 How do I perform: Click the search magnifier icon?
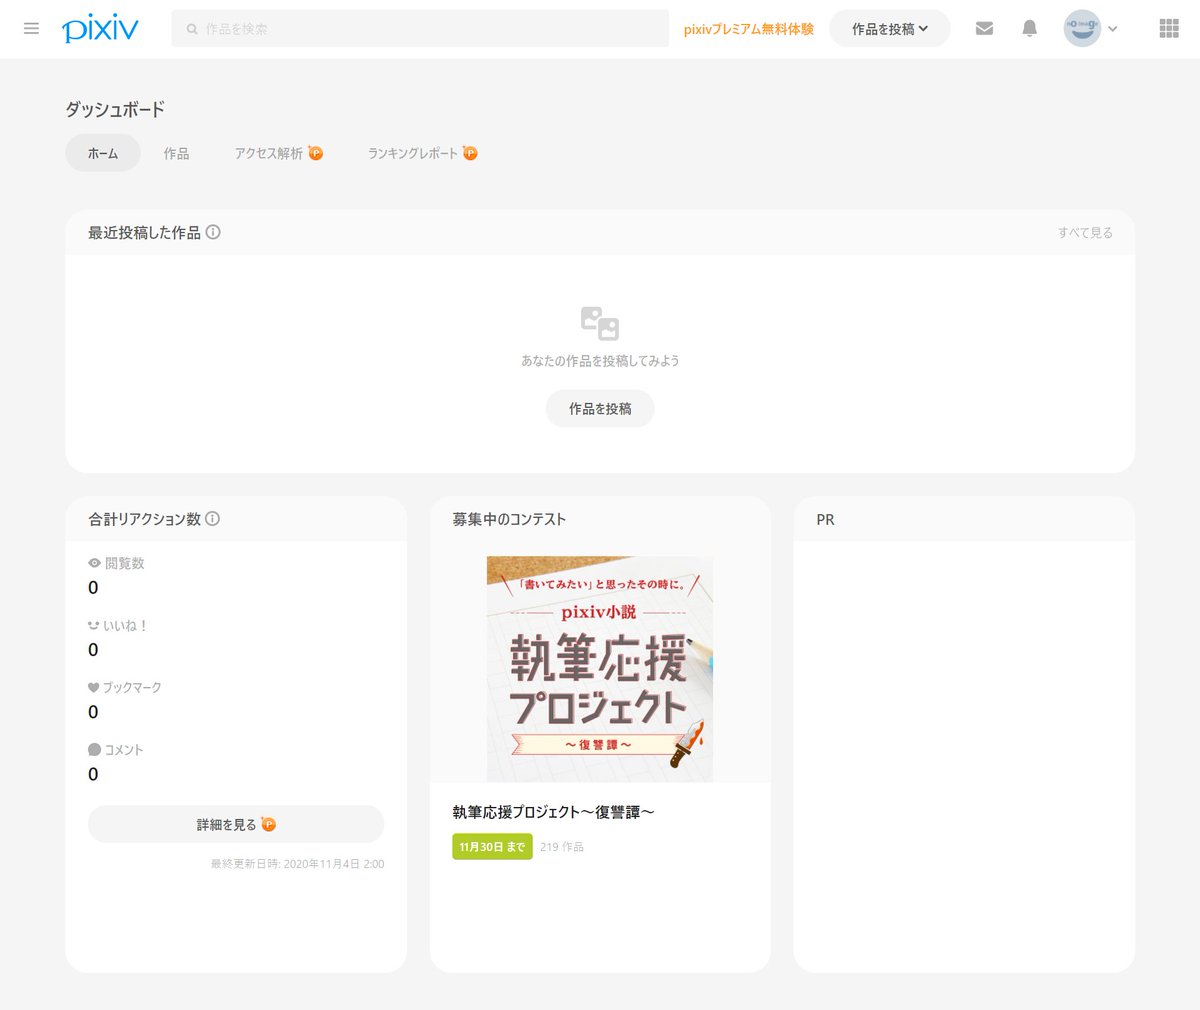[x=192, y=29]
